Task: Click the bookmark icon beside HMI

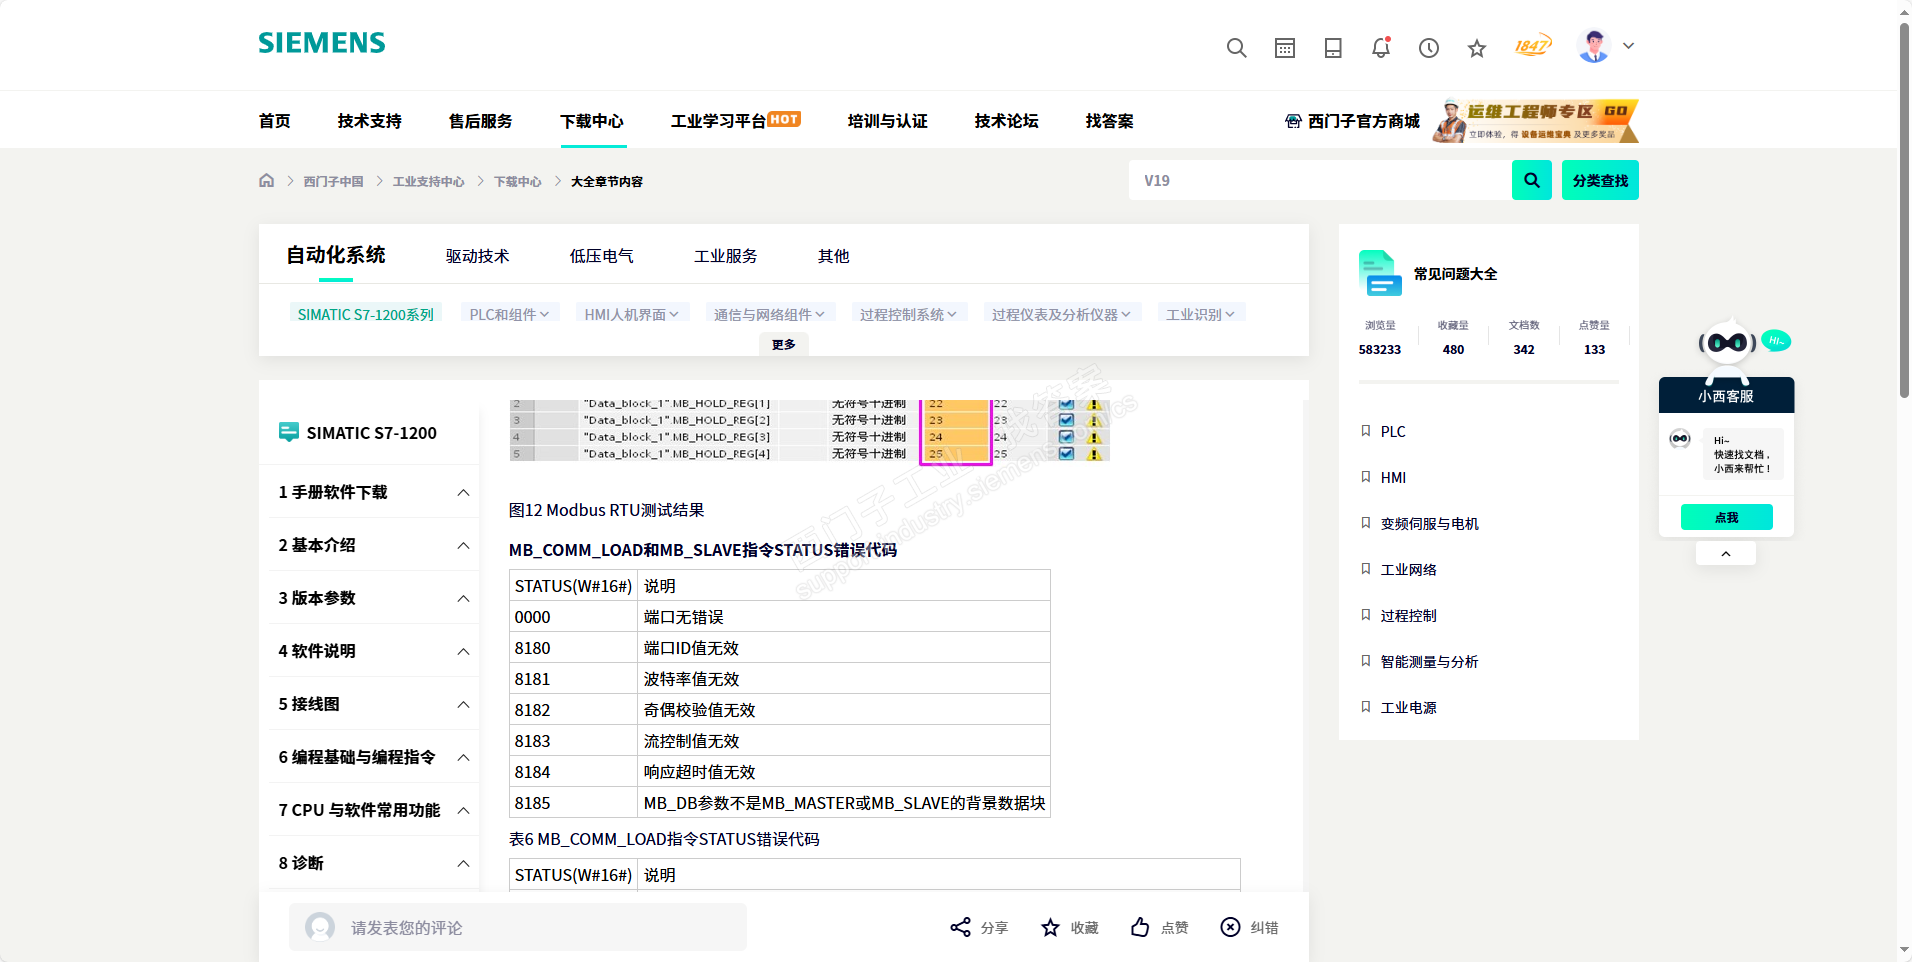Action: pyautogui.click(x=1366, y=477)
